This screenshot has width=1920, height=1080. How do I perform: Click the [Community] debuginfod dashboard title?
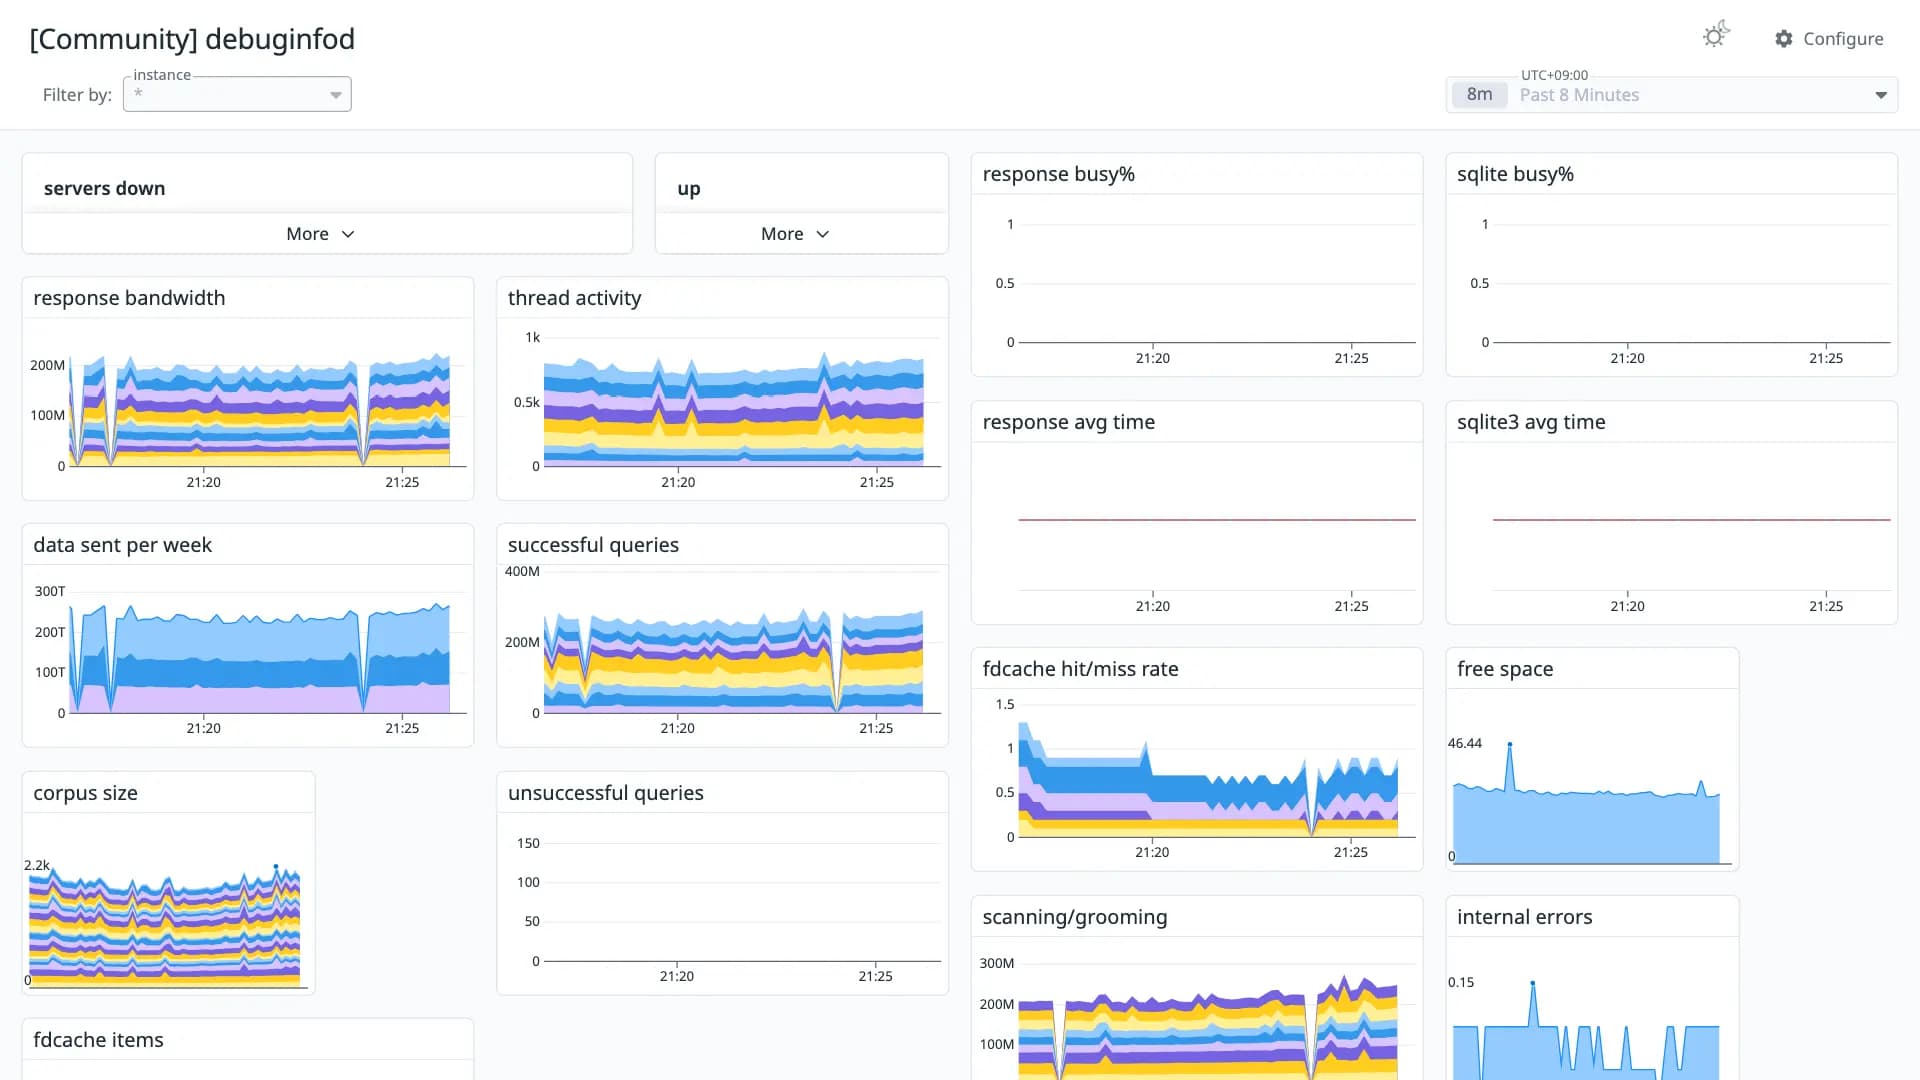[x=192, y=39]
